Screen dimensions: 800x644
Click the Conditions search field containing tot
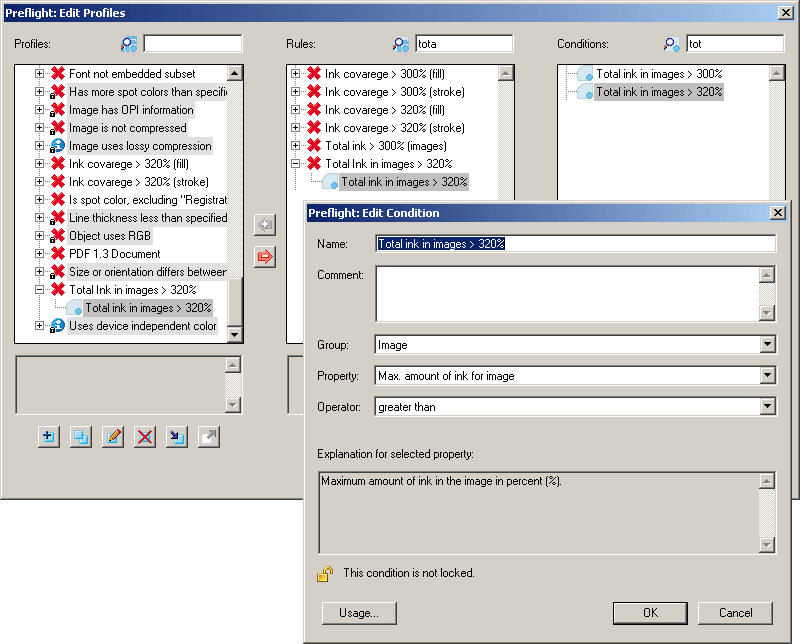coord(735,44)
